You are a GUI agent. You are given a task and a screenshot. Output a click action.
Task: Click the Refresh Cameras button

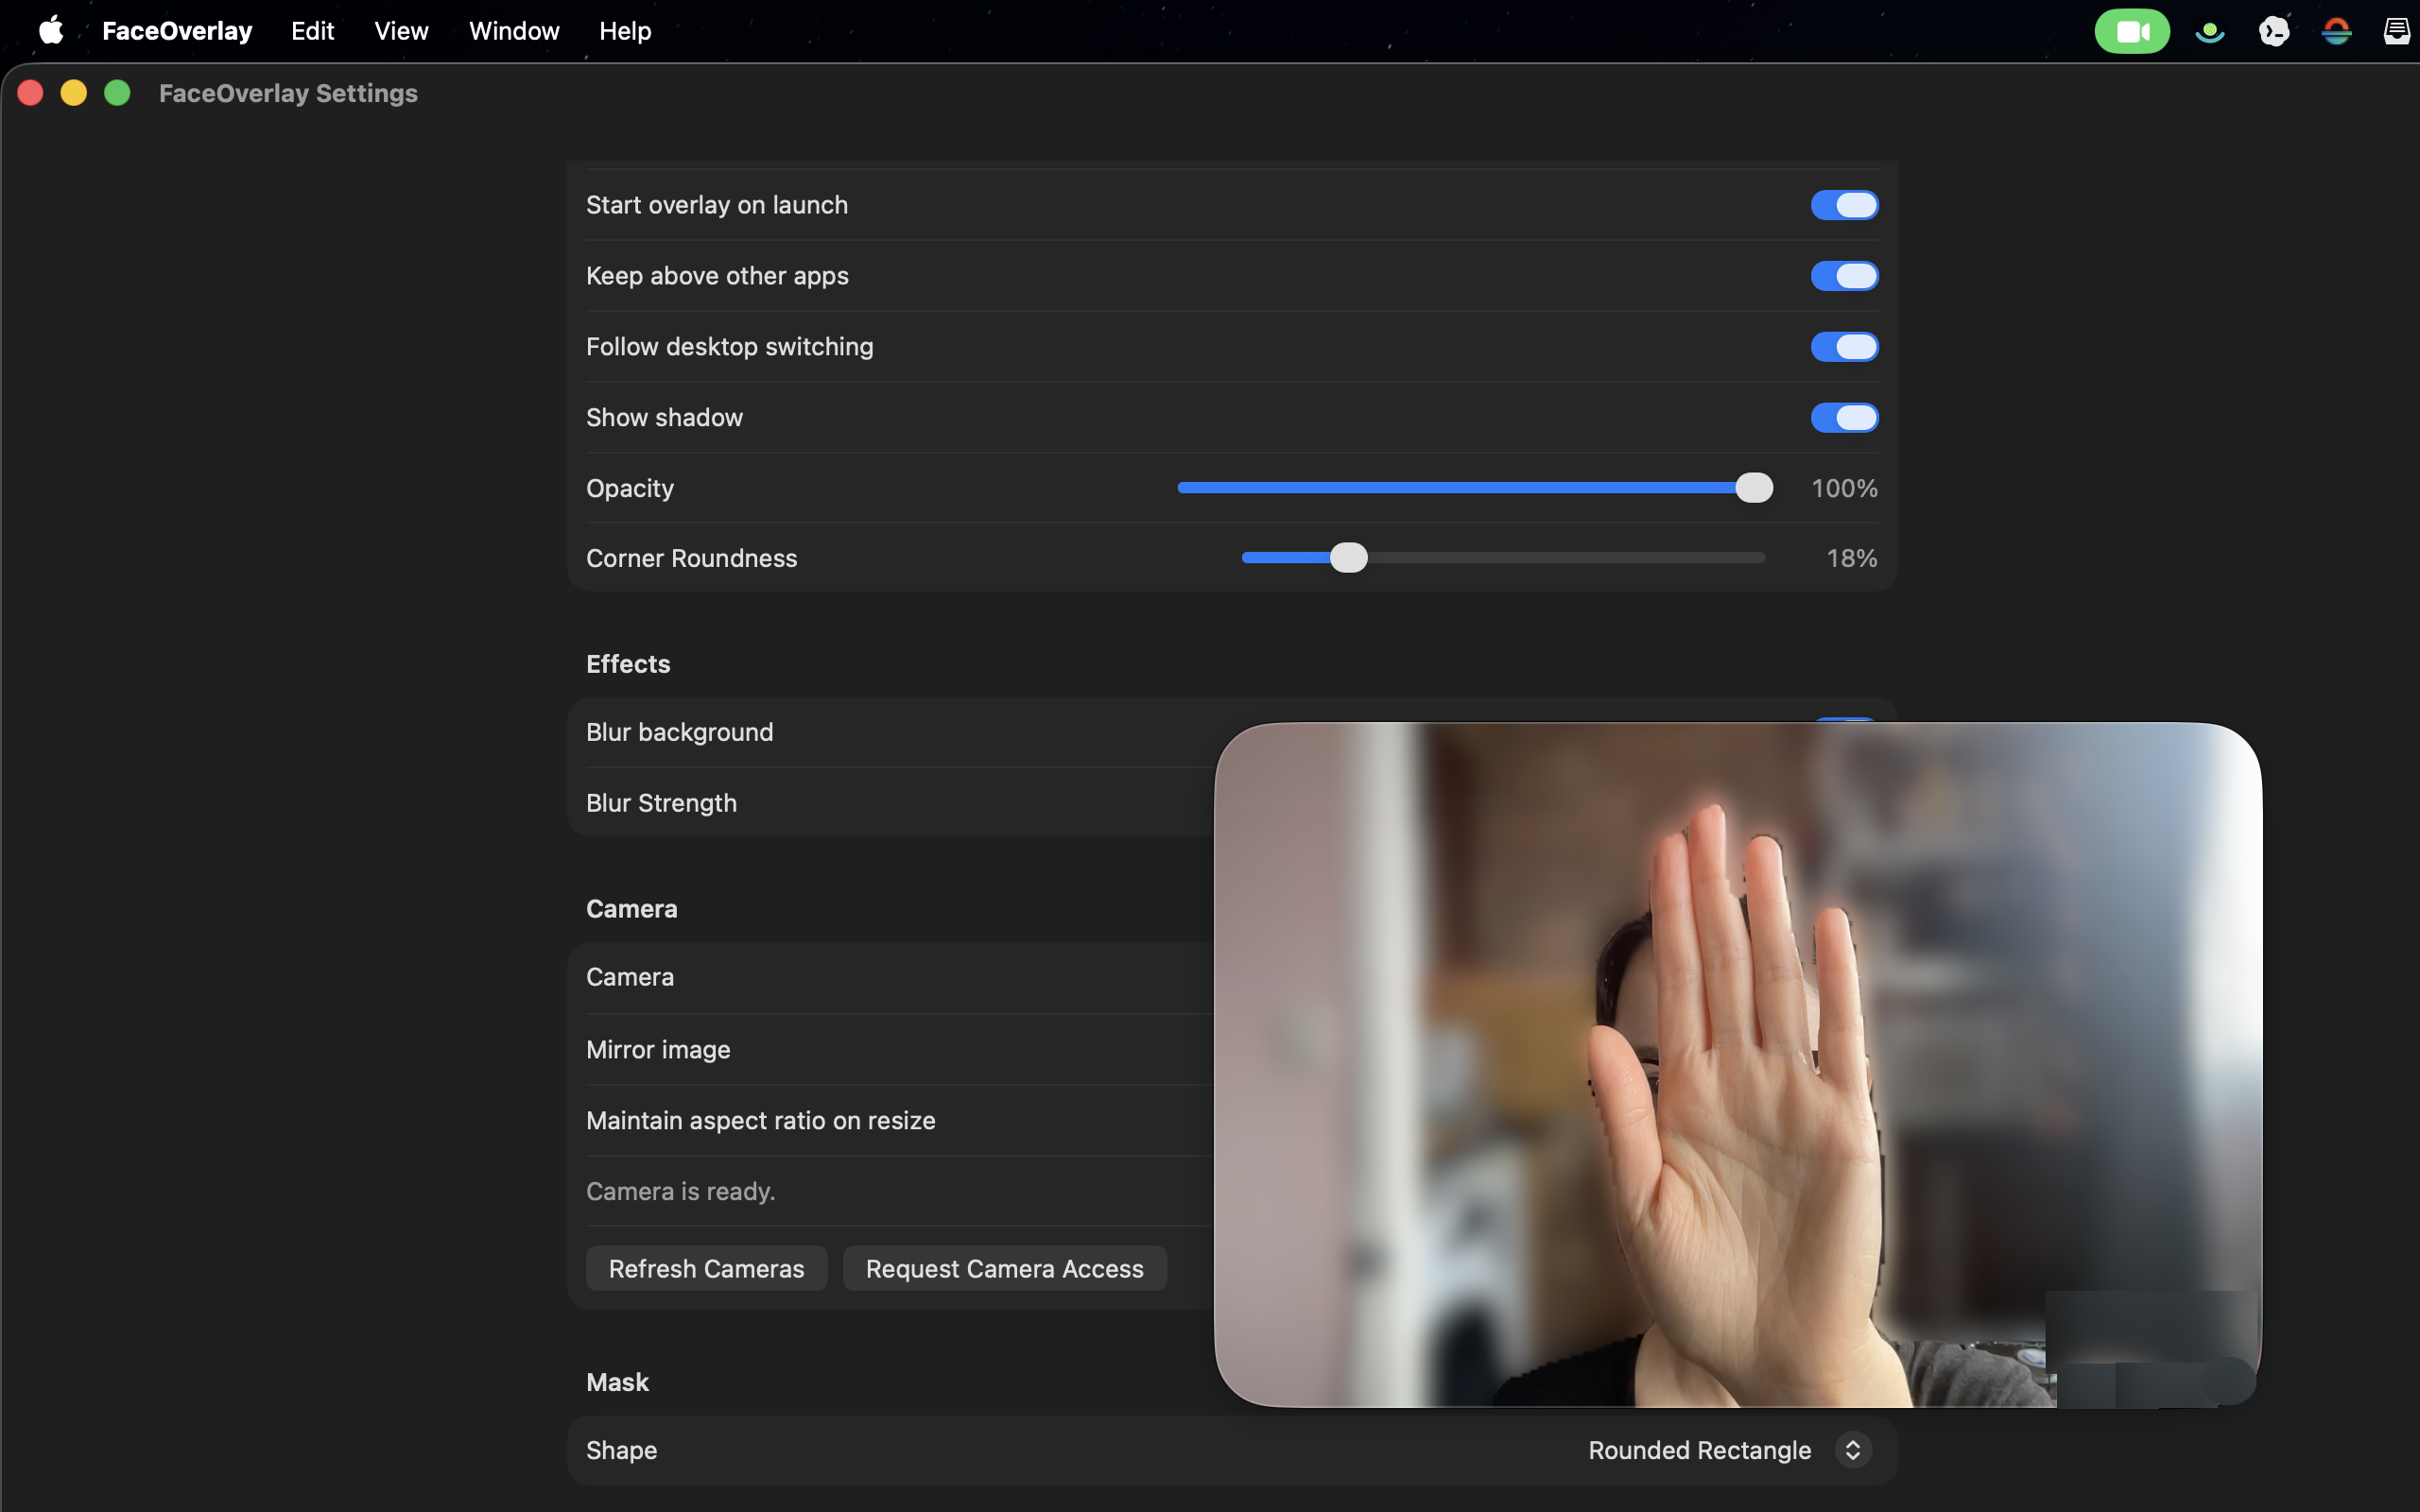click(706, 1268)
